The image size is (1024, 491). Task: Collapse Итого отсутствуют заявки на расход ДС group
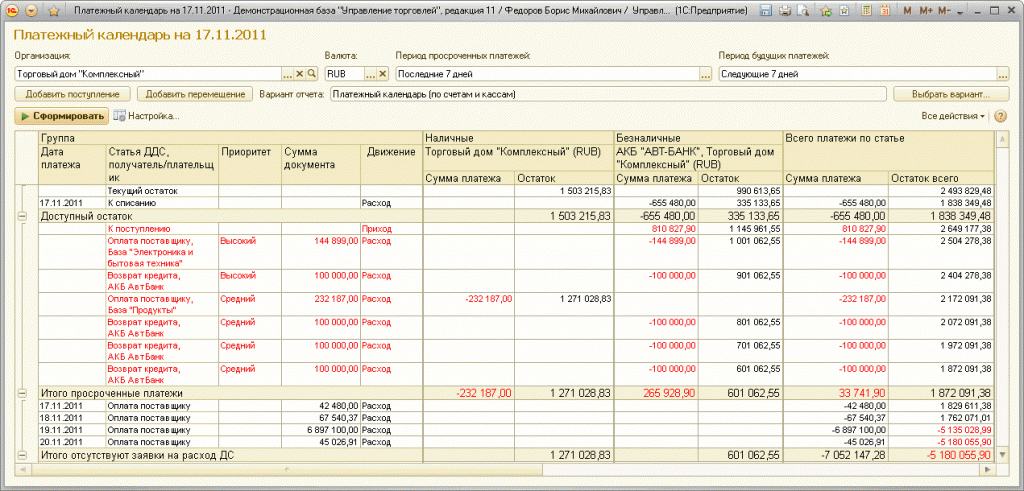(x=23, y=455)
